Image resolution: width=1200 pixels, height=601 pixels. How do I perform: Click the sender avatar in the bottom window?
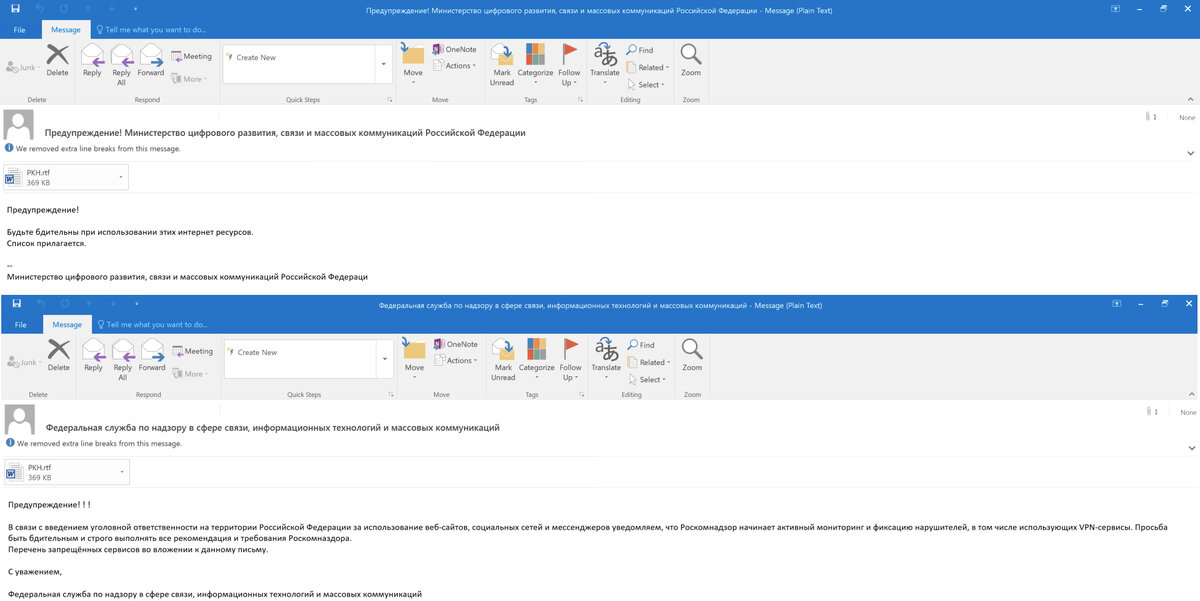[x=19, y=419]
